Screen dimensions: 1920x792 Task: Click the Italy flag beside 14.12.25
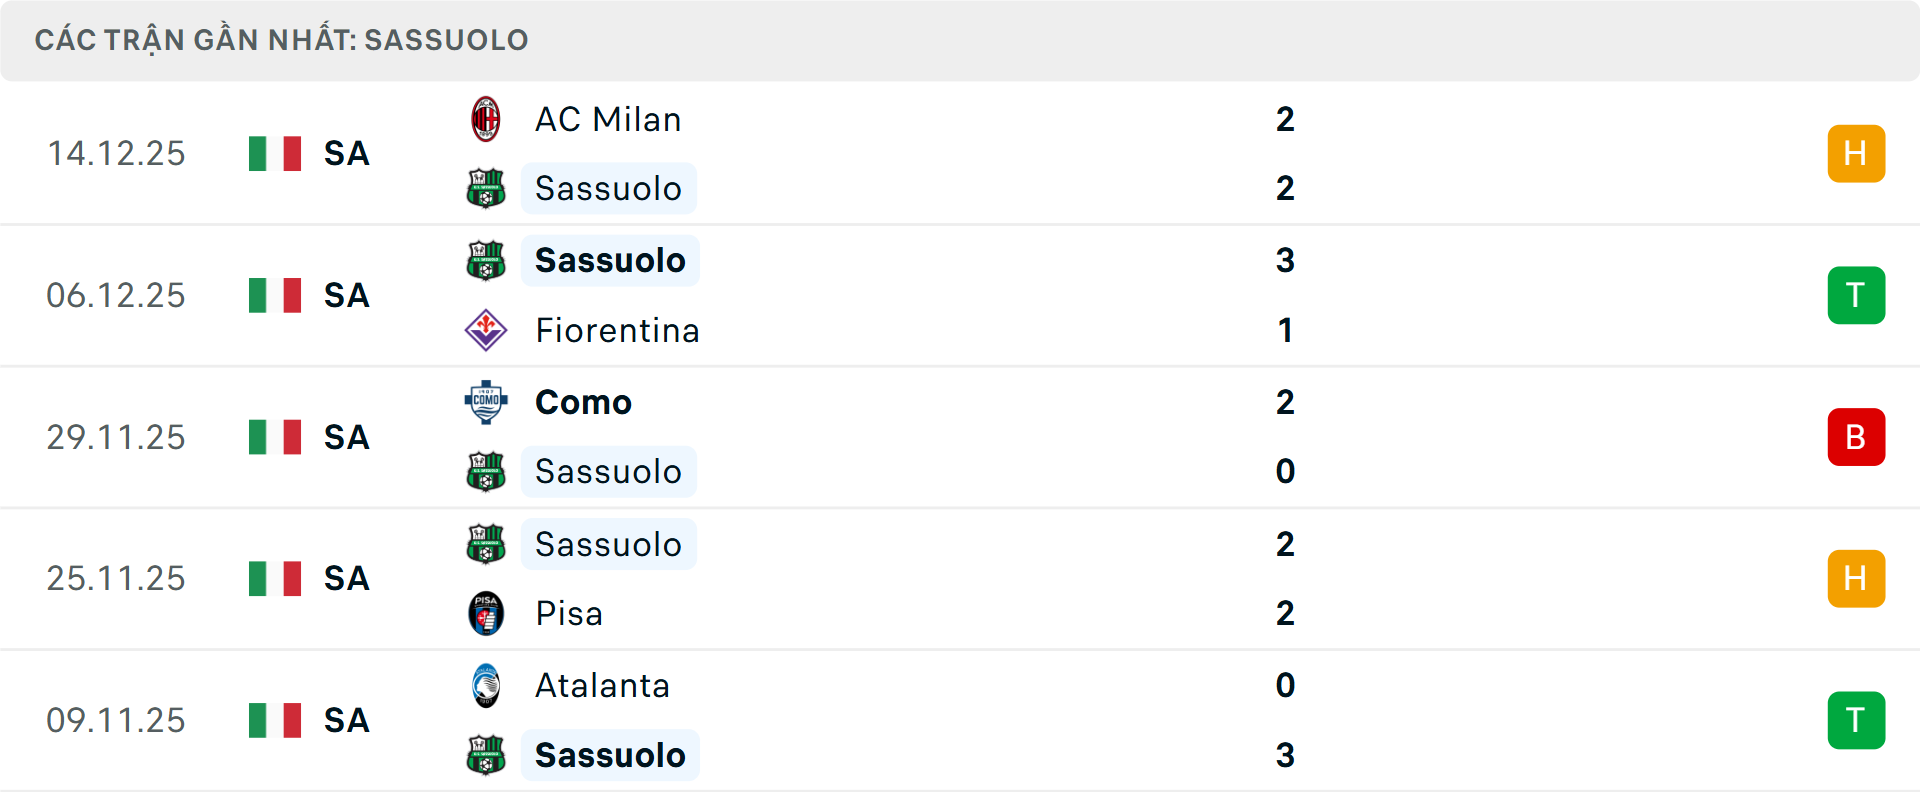tap(275, 153)
